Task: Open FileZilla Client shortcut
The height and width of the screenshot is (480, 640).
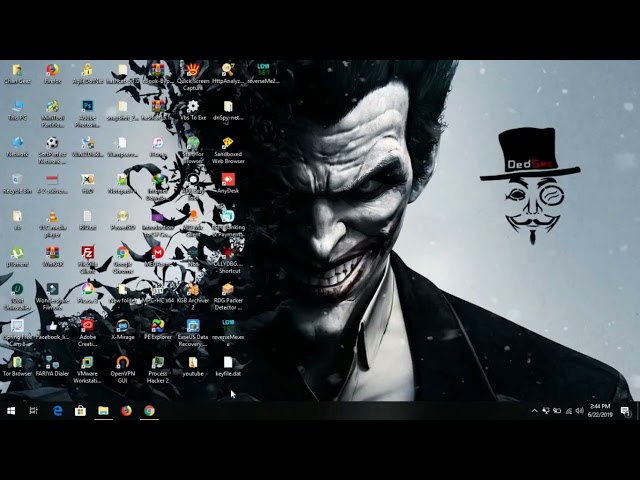Action: pyautogui.click(x=87, y=260)
